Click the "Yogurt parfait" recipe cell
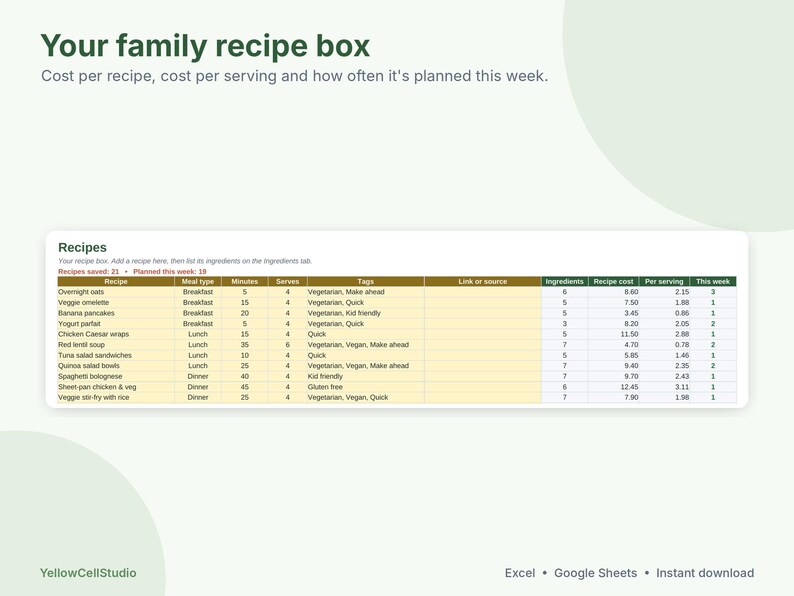The image size is (794, 596). tap(116, 324)
